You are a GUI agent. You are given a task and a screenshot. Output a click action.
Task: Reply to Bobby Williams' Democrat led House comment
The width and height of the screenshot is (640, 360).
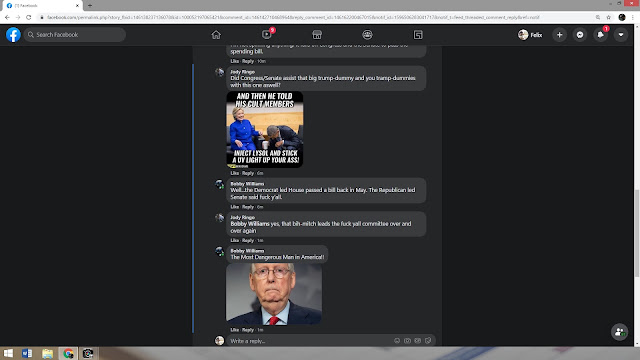tap(248, 207)
